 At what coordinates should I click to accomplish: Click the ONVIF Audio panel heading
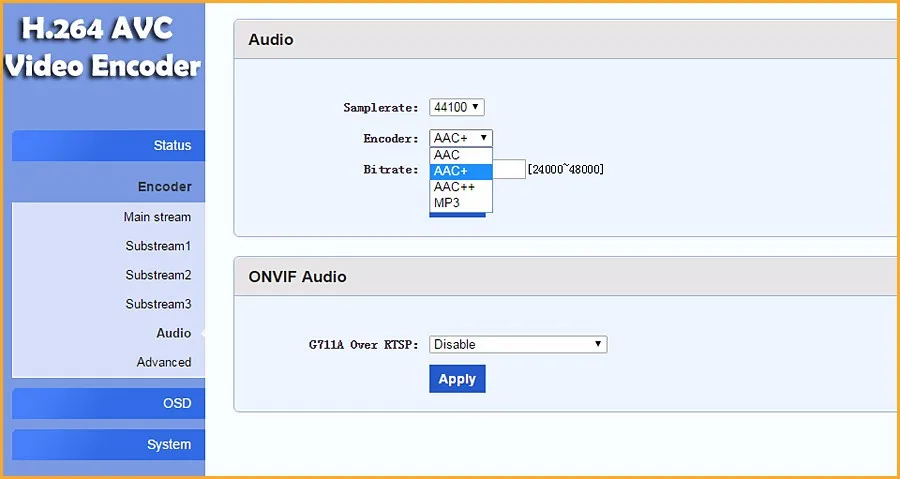click(297, 277)
